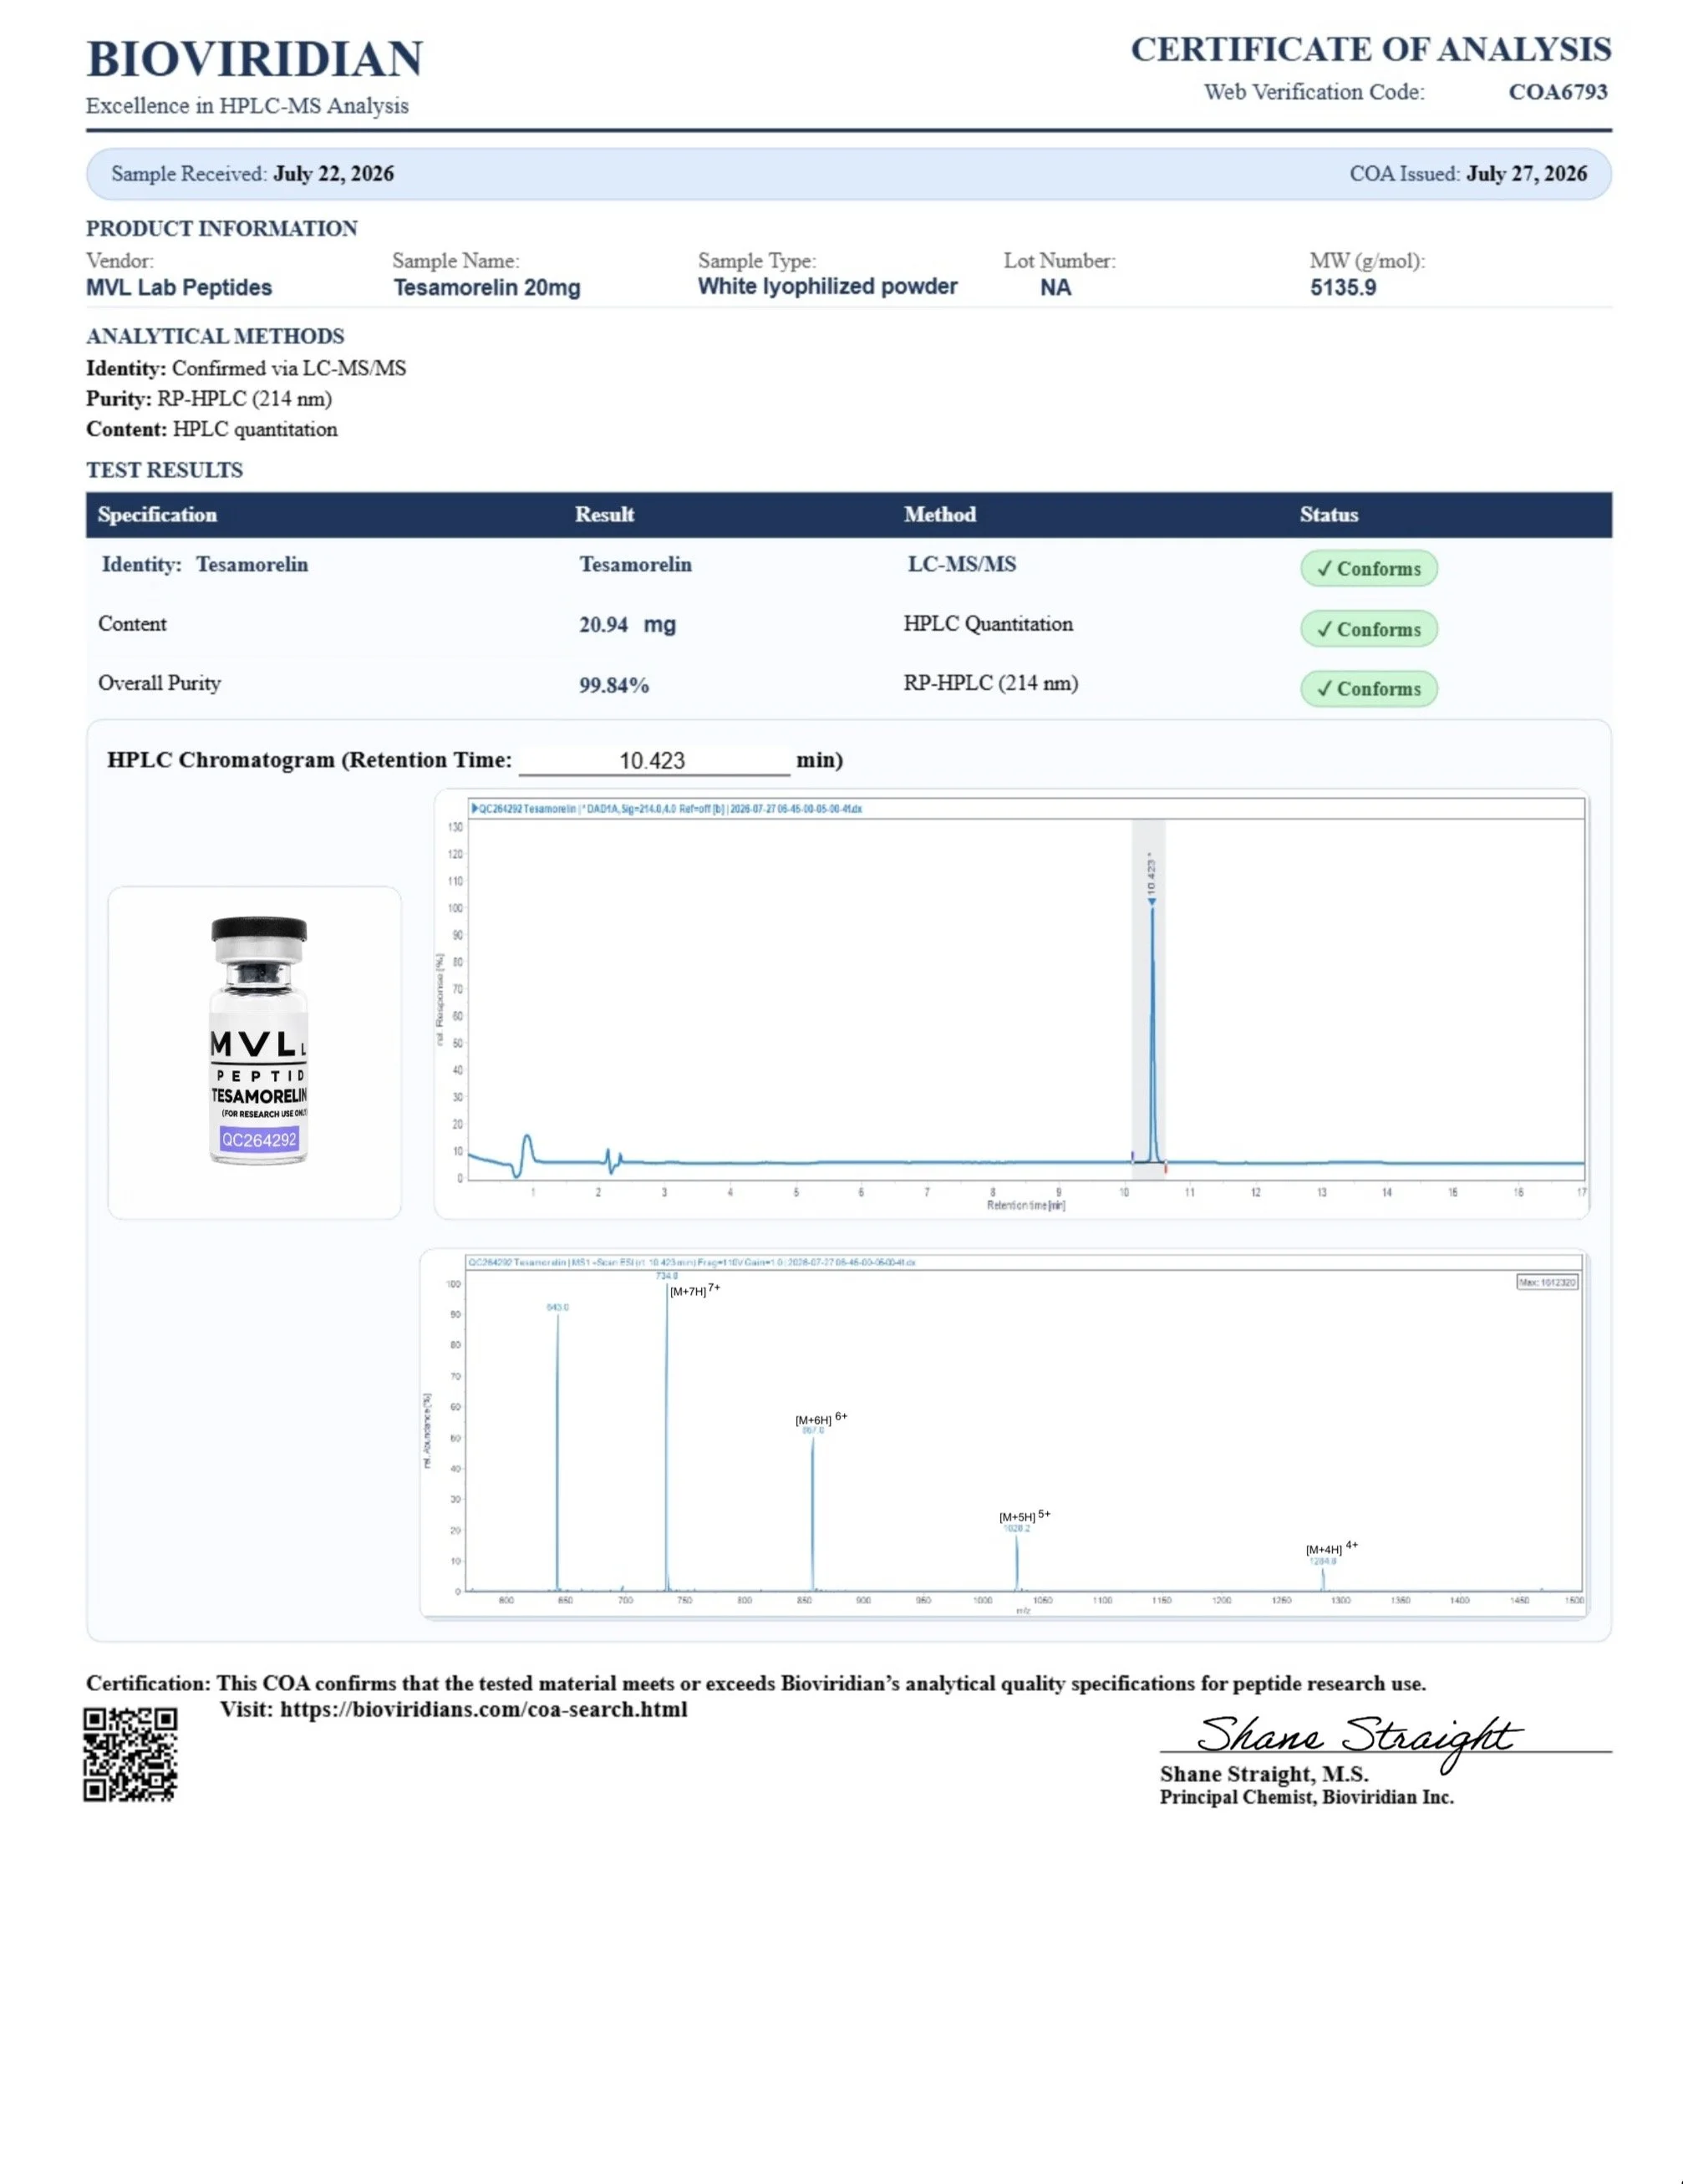
Task: Click the [M+5H] 5+ mass peak label
Action: point(1025,1516)
